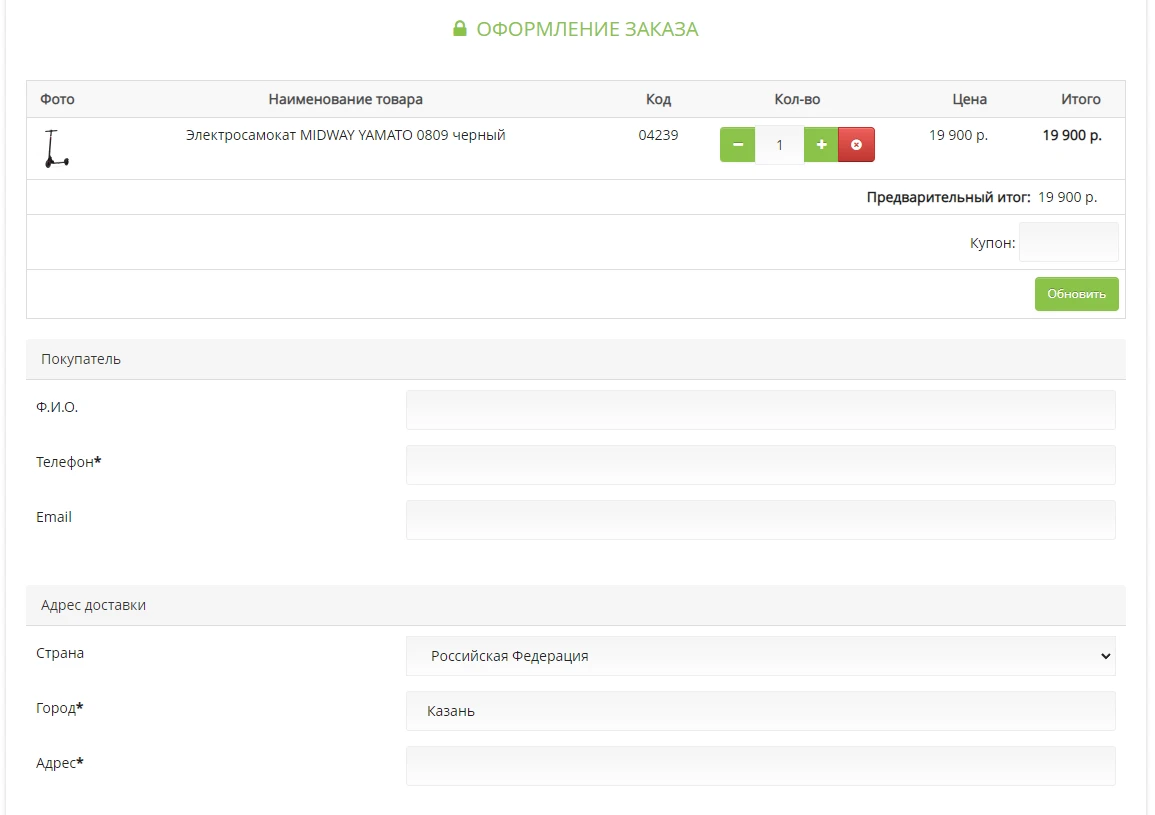Expand the Страна country dropdown

(x=760, y=656)
